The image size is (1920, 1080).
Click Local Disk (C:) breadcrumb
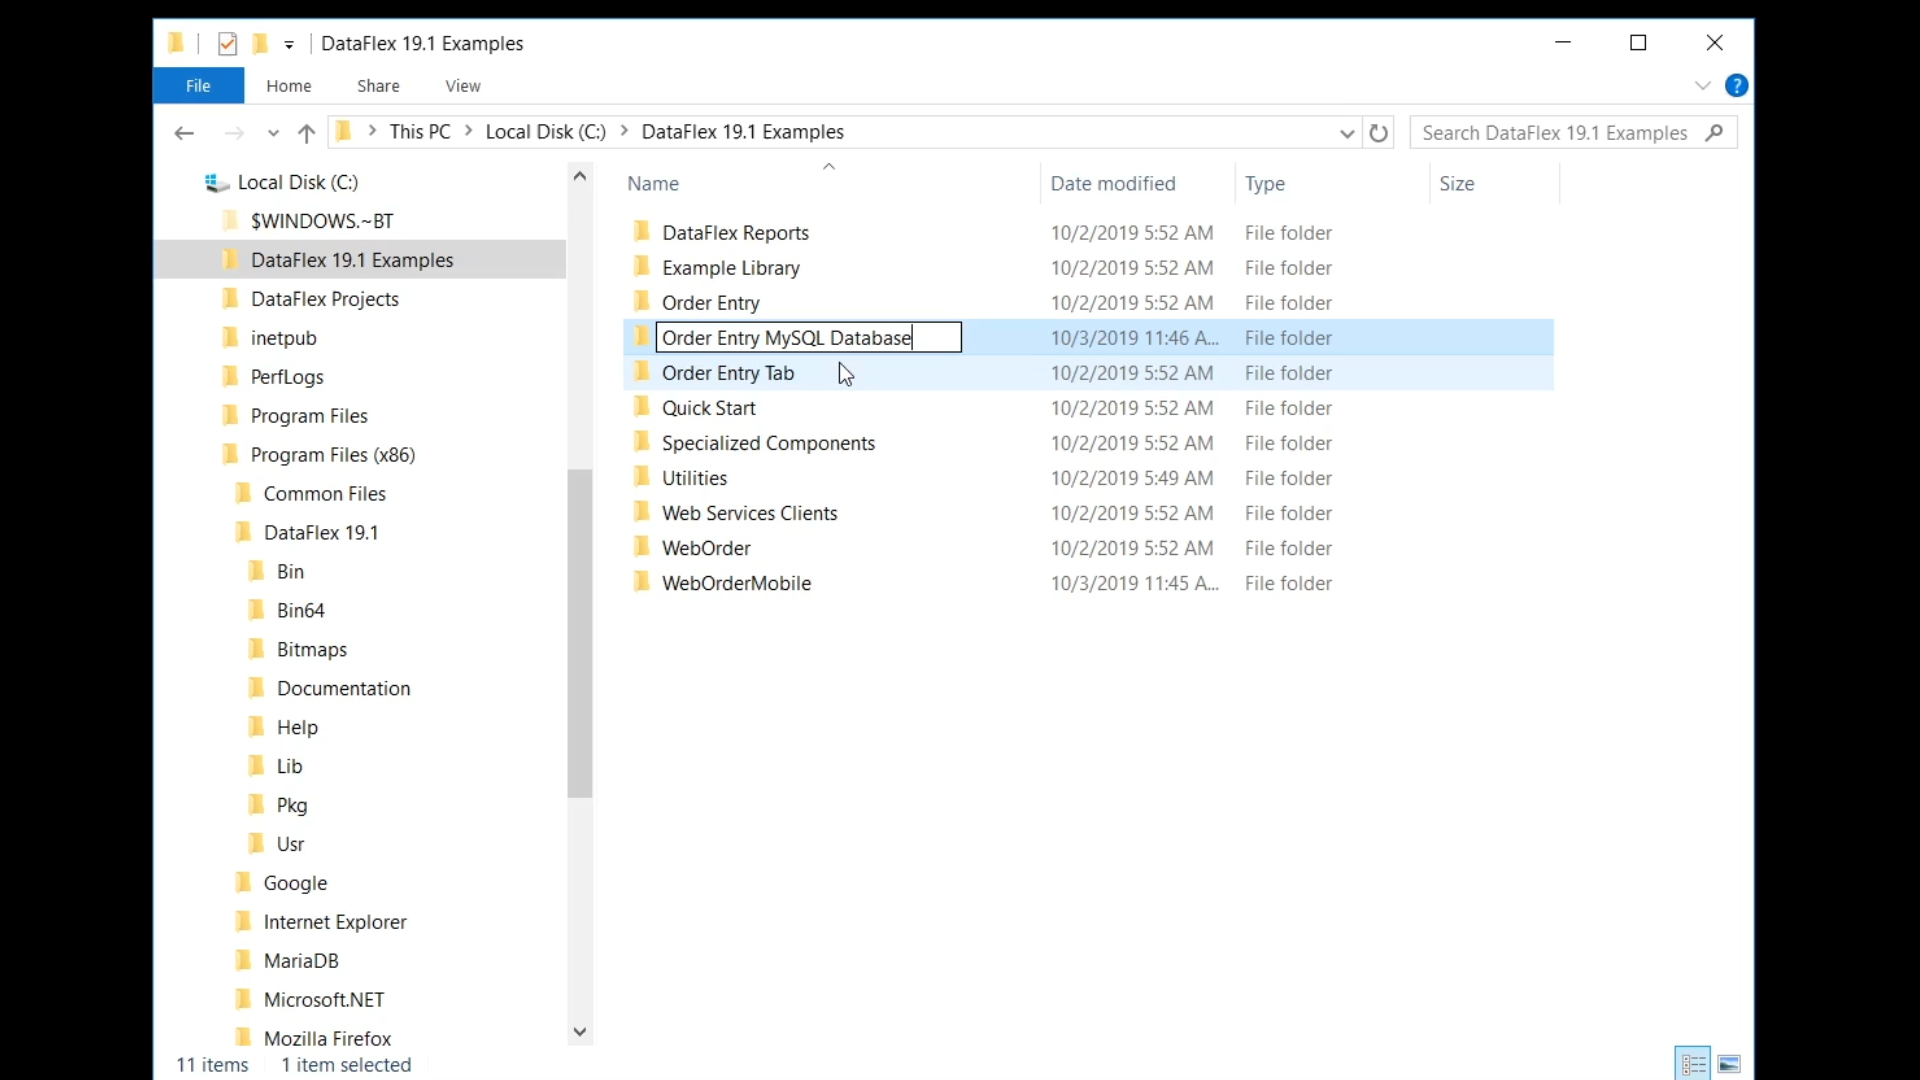pos(545,132)
